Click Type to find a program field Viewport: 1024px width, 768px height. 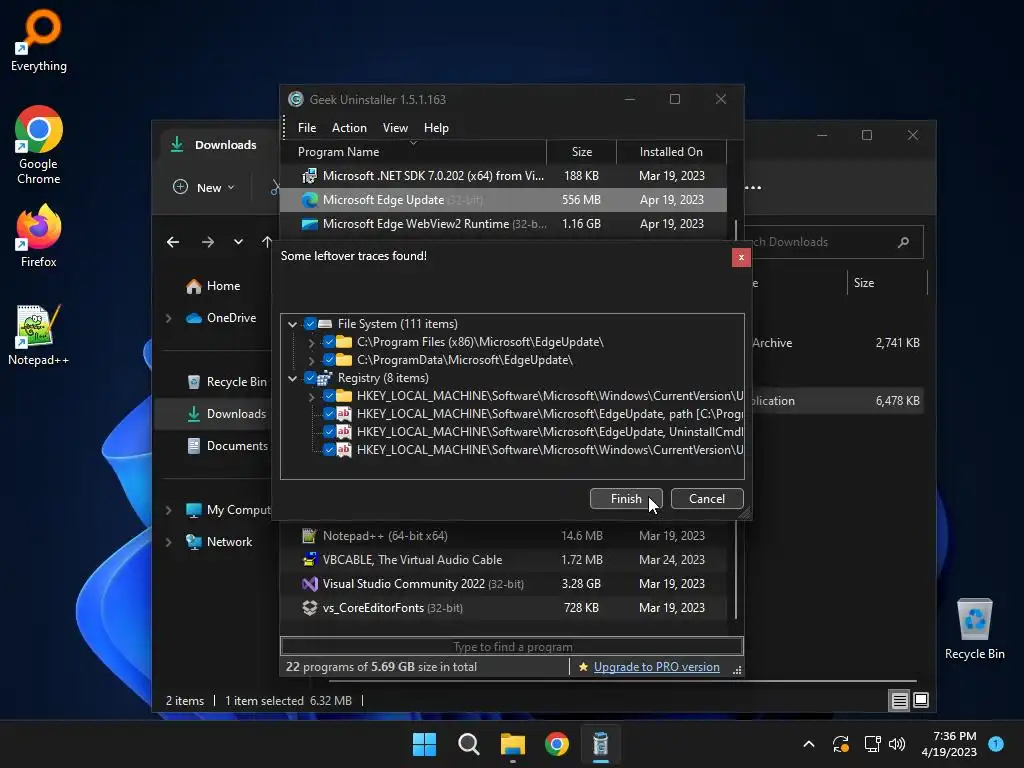pyautogui.click(x=511, y=647)
